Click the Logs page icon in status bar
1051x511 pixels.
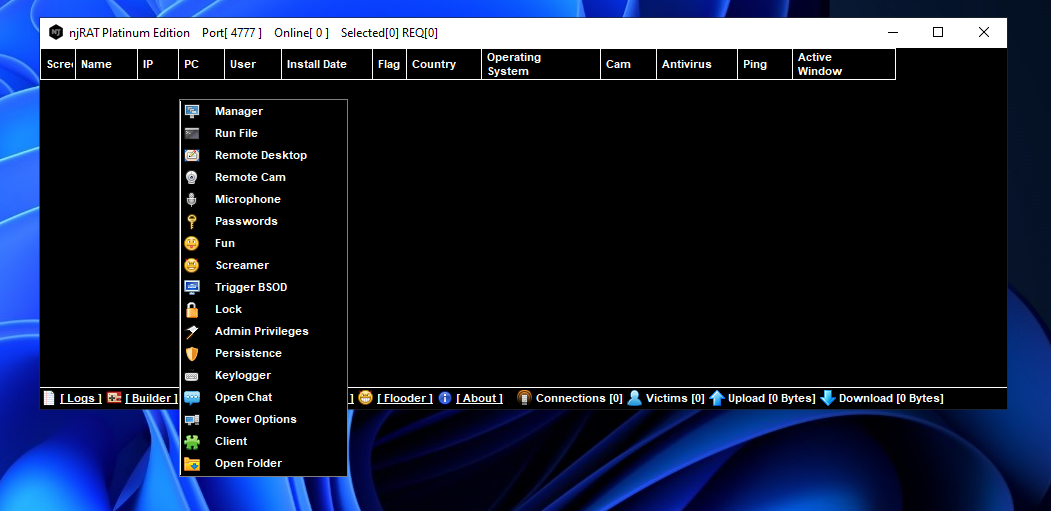coord(49,398)
